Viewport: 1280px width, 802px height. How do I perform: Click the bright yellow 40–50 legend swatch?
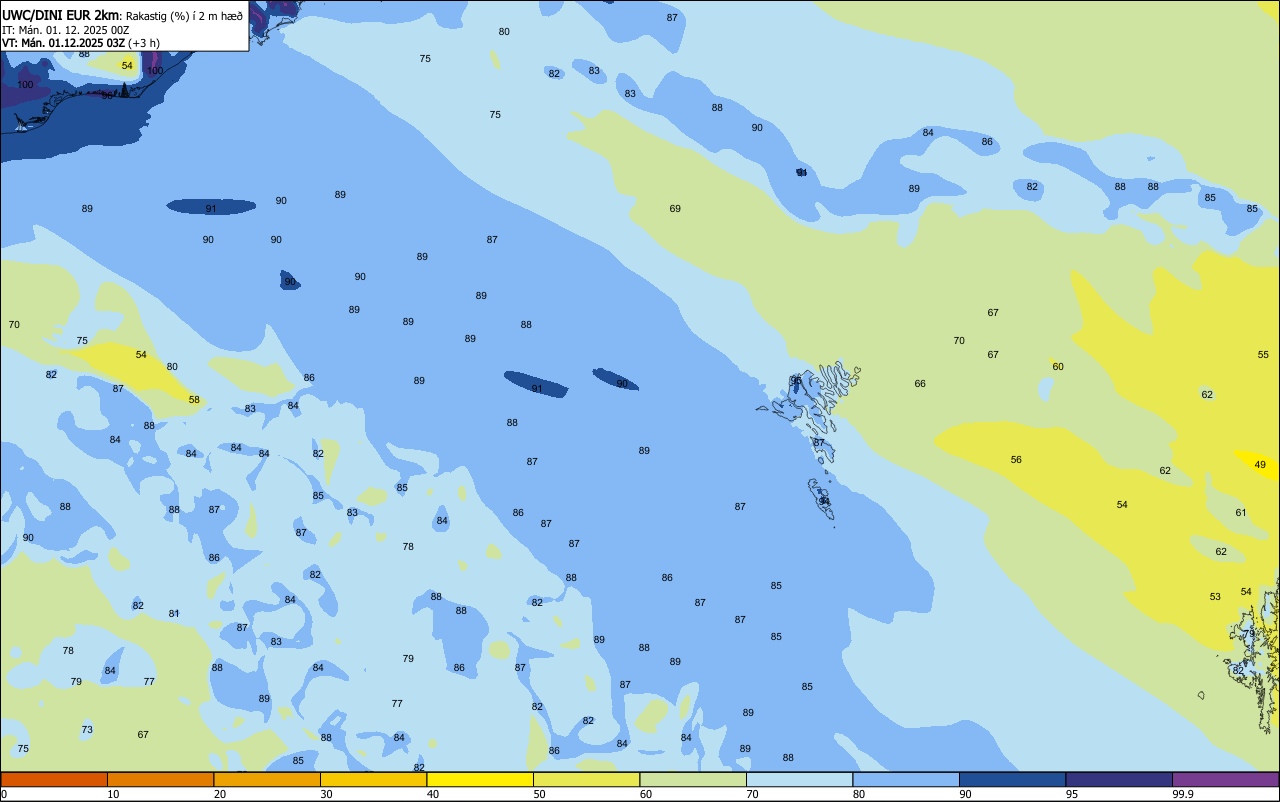[x=480, y=779]
